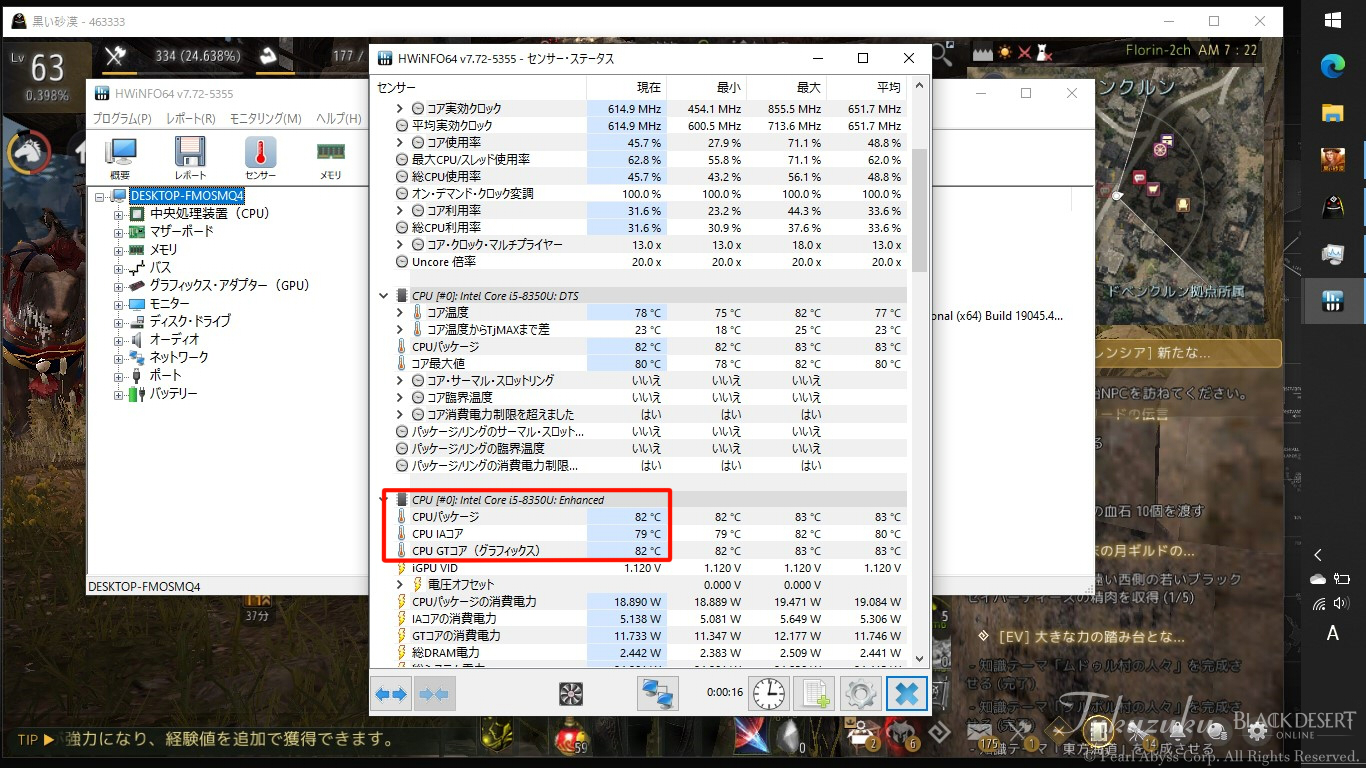Select the ポート tree item
Viewport: 1366px width, 768px height.
(165, 376)
